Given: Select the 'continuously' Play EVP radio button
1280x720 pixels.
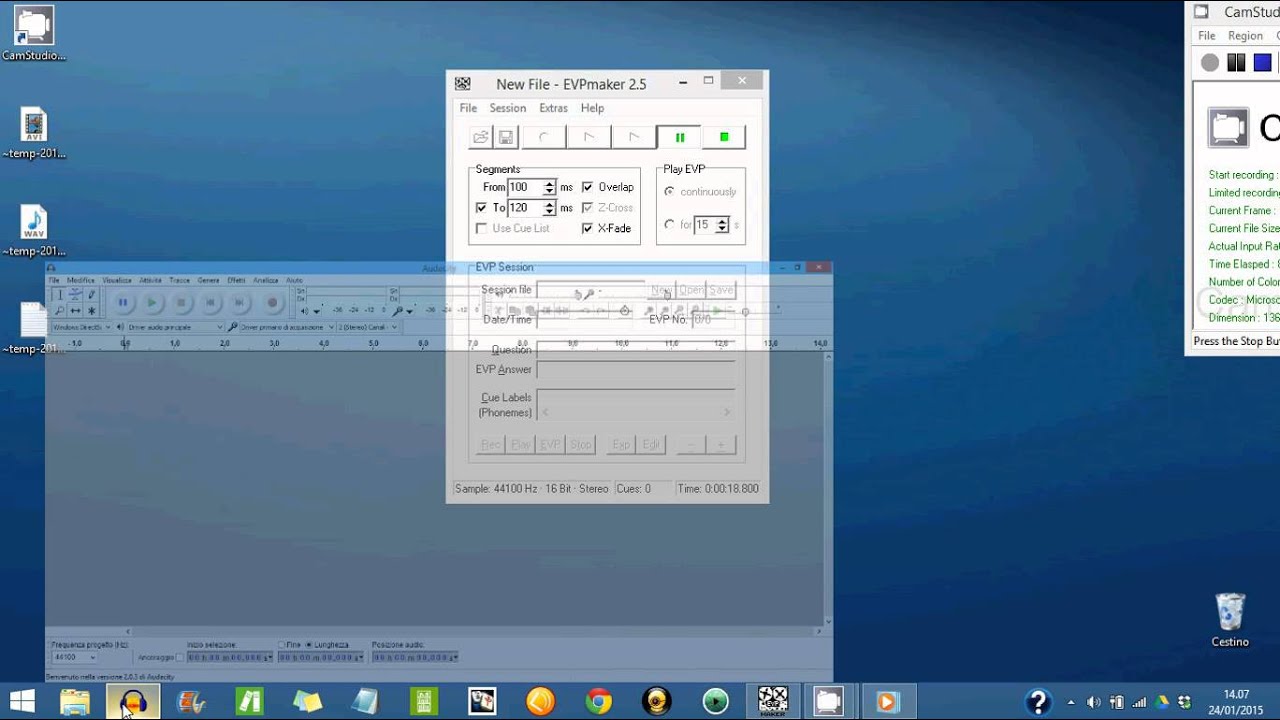Looking at the screenshot, I should [x=669, y=191].
